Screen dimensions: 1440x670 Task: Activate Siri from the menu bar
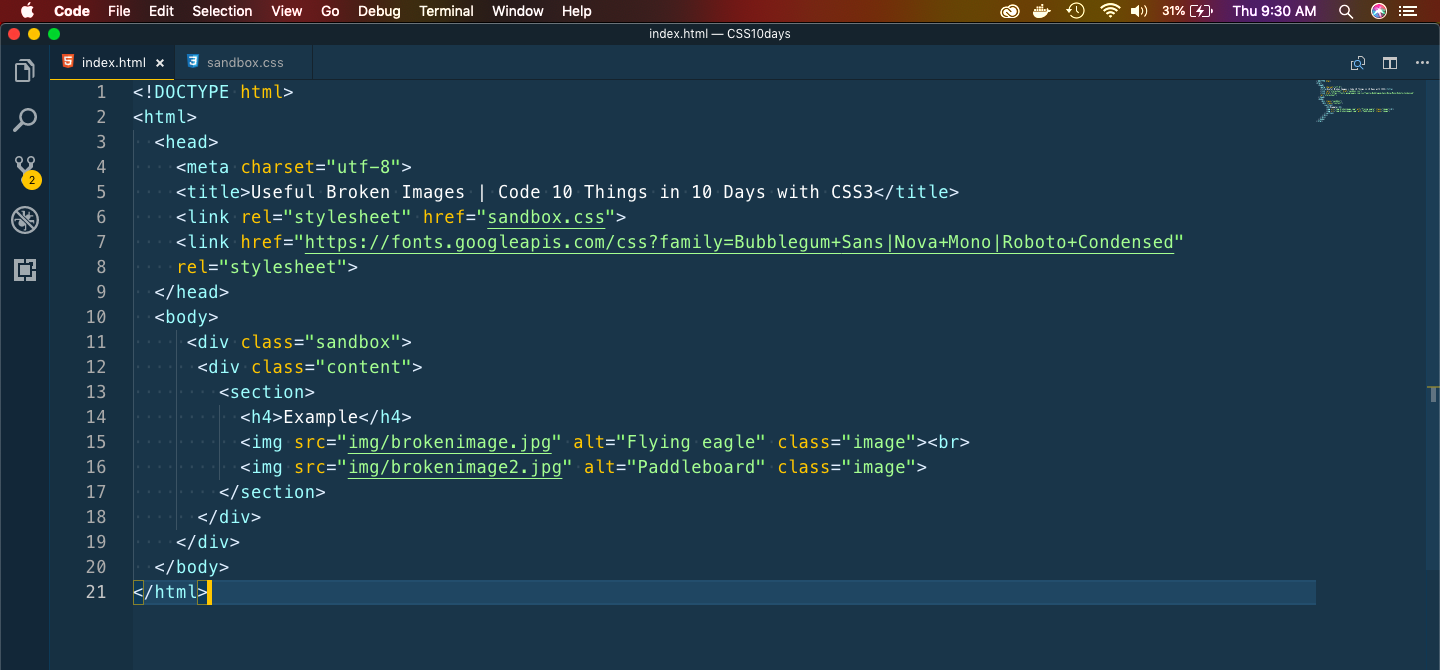click(1379, 11)
